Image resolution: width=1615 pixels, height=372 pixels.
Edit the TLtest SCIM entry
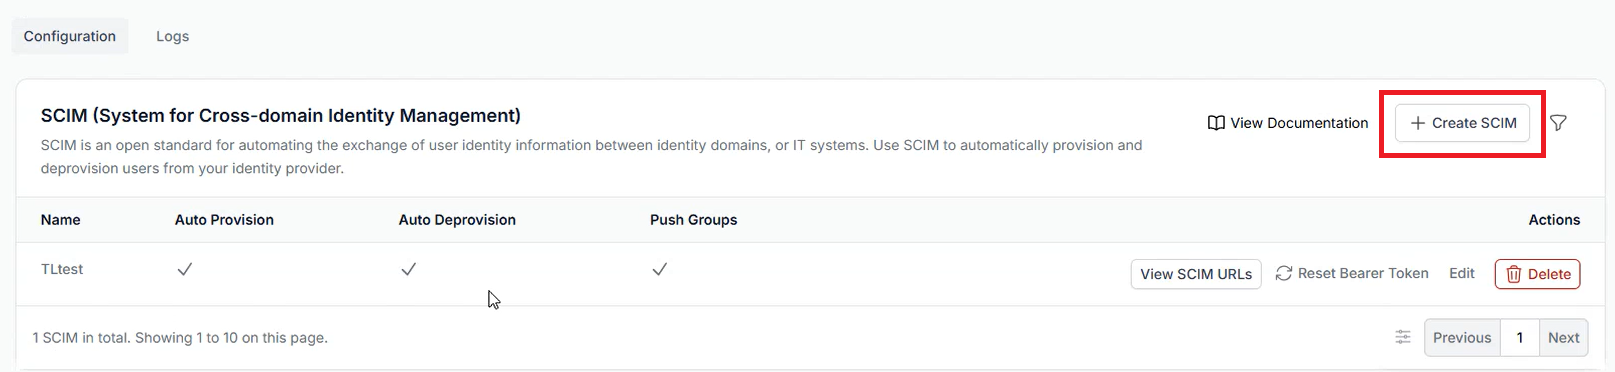click(x=1462, y=273)
